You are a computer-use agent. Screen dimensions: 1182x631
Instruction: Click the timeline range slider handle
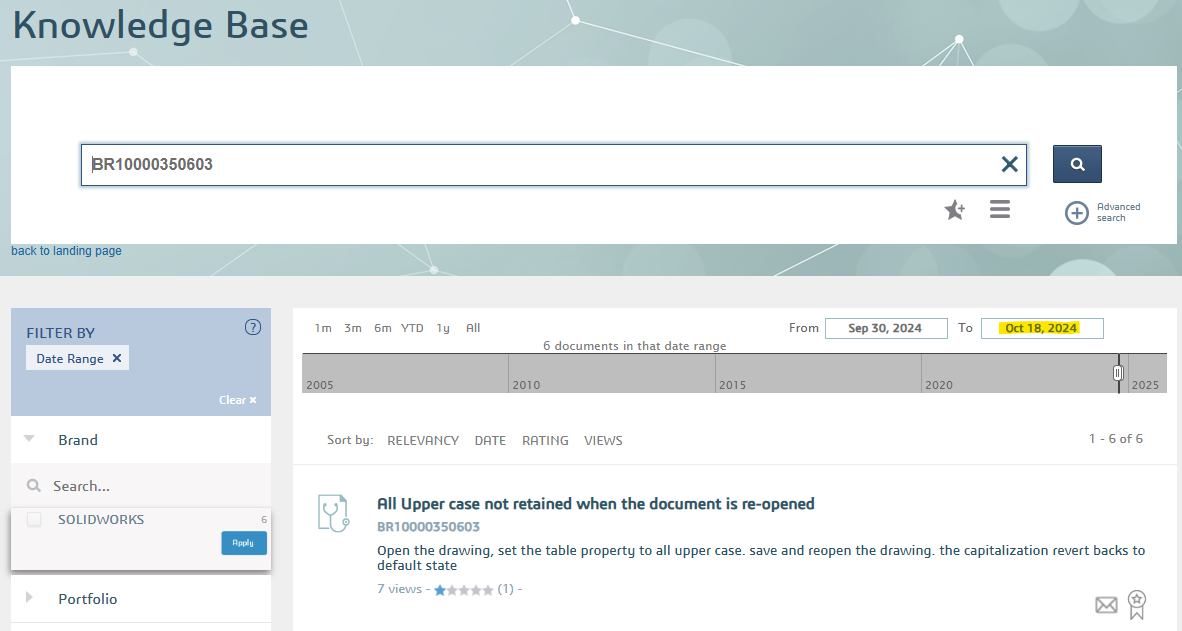click(1118, 373)
